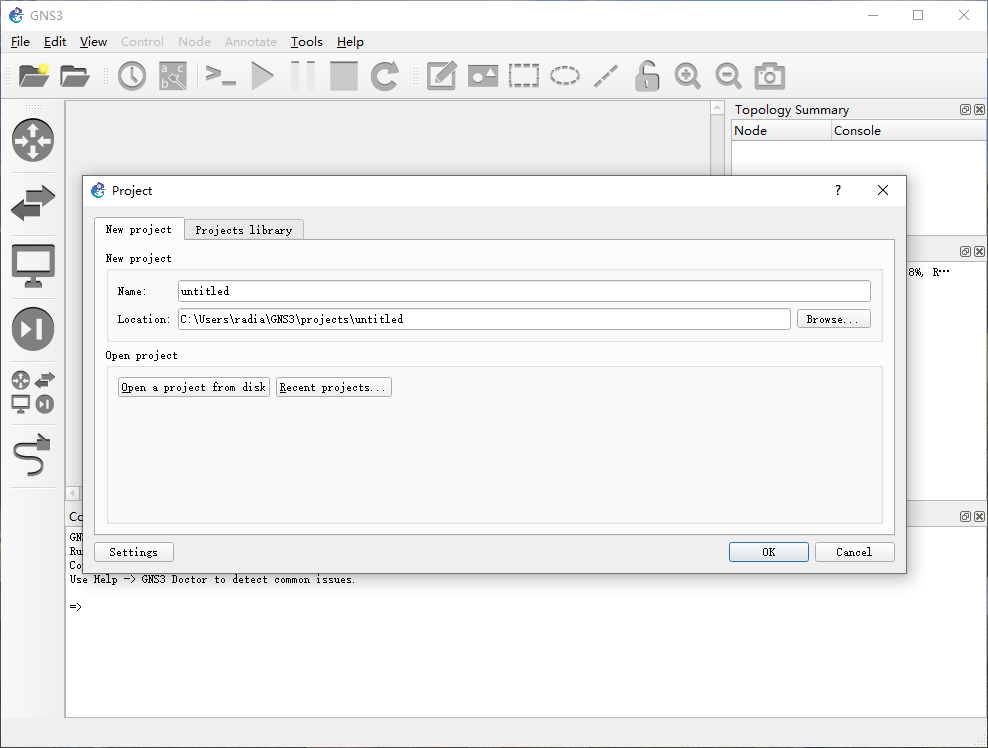The width and height of the screenshot is (988, 748).
Task: Float the Topology Summary panel
Action: [x=965, y=110]
